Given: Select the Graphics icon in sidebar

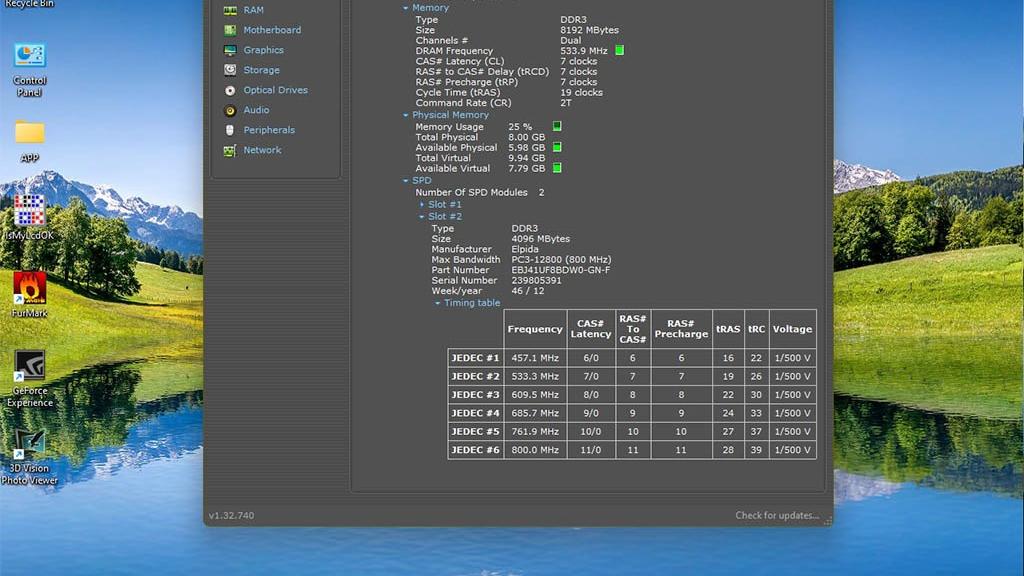Looking at the screenshot, I should (x=230, y=50).
